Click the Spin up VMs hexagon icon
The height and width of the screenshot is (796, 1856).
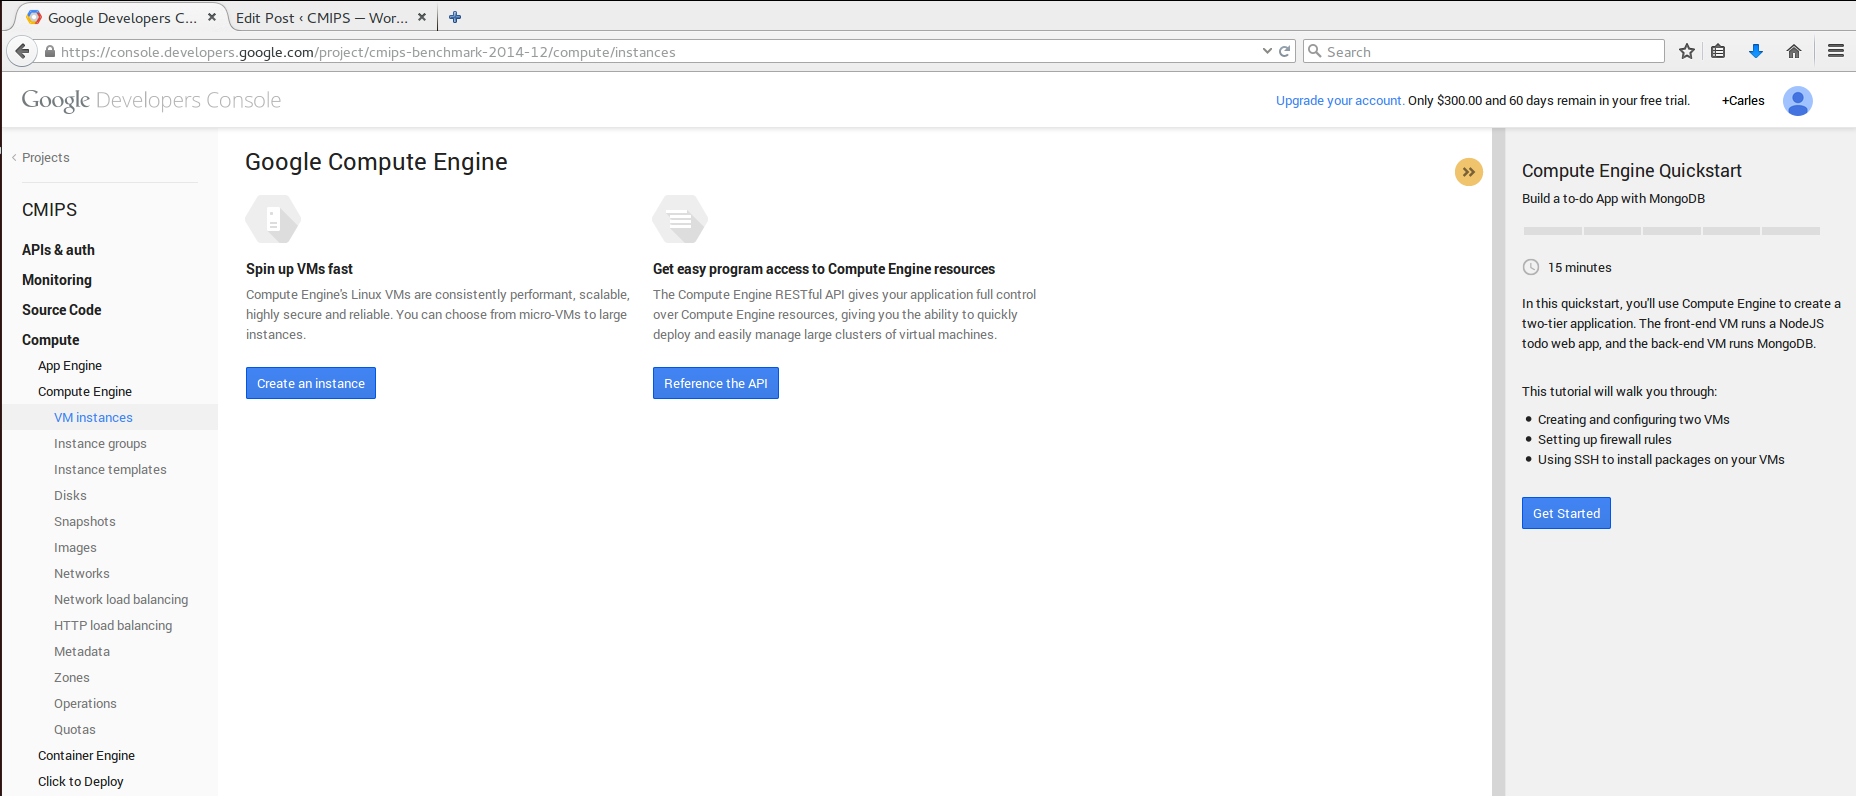[273, 219]
